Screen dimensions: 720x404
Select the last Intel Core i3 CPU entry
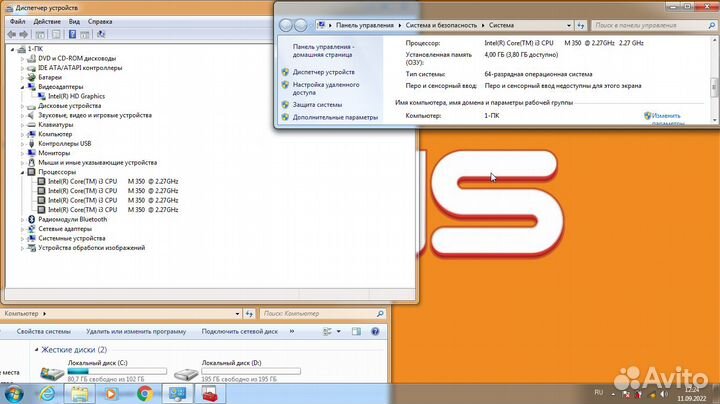click(x=113, y=210)
